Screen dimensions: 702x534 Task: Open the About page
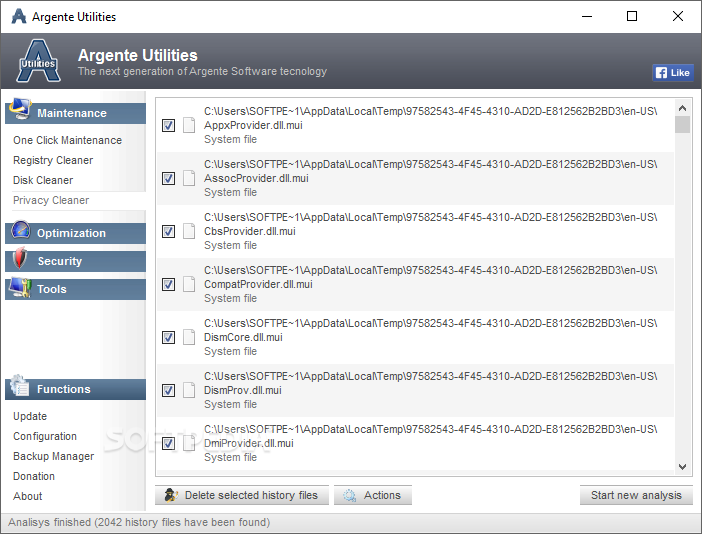[28, 496]
